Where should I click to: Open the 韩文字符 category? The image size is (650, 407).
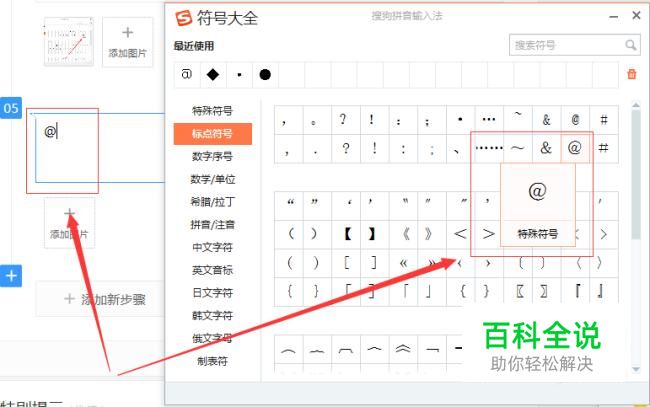212,316
